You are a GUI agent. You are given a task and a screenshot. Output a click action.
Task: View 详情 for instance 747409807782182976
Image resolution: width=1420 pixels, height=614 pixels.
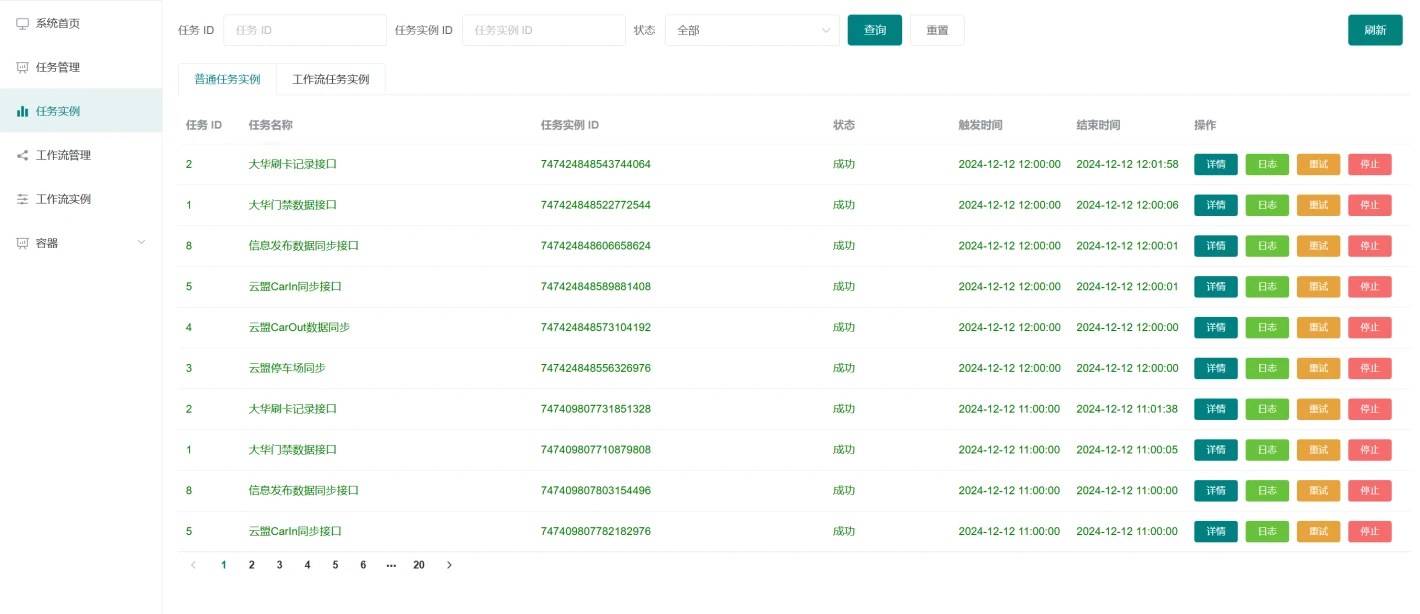point(1216,531)
